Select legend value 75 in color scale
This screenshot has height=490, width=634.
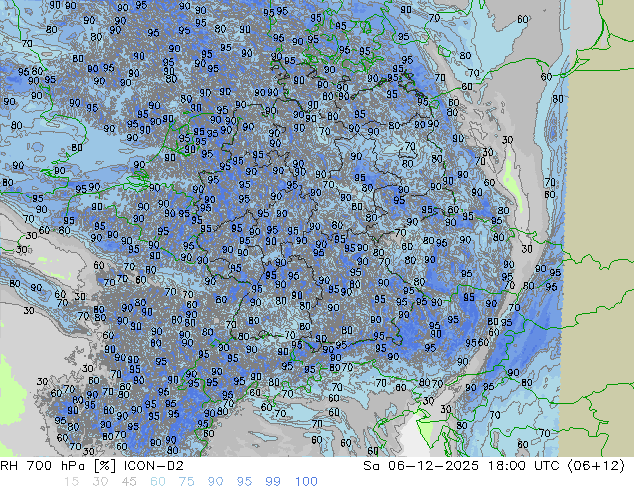tap(186, 482)
